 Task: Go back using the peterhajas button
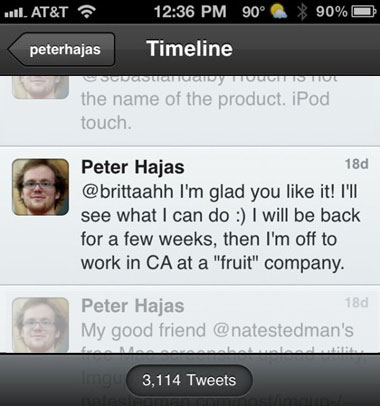tap(62, 49)
